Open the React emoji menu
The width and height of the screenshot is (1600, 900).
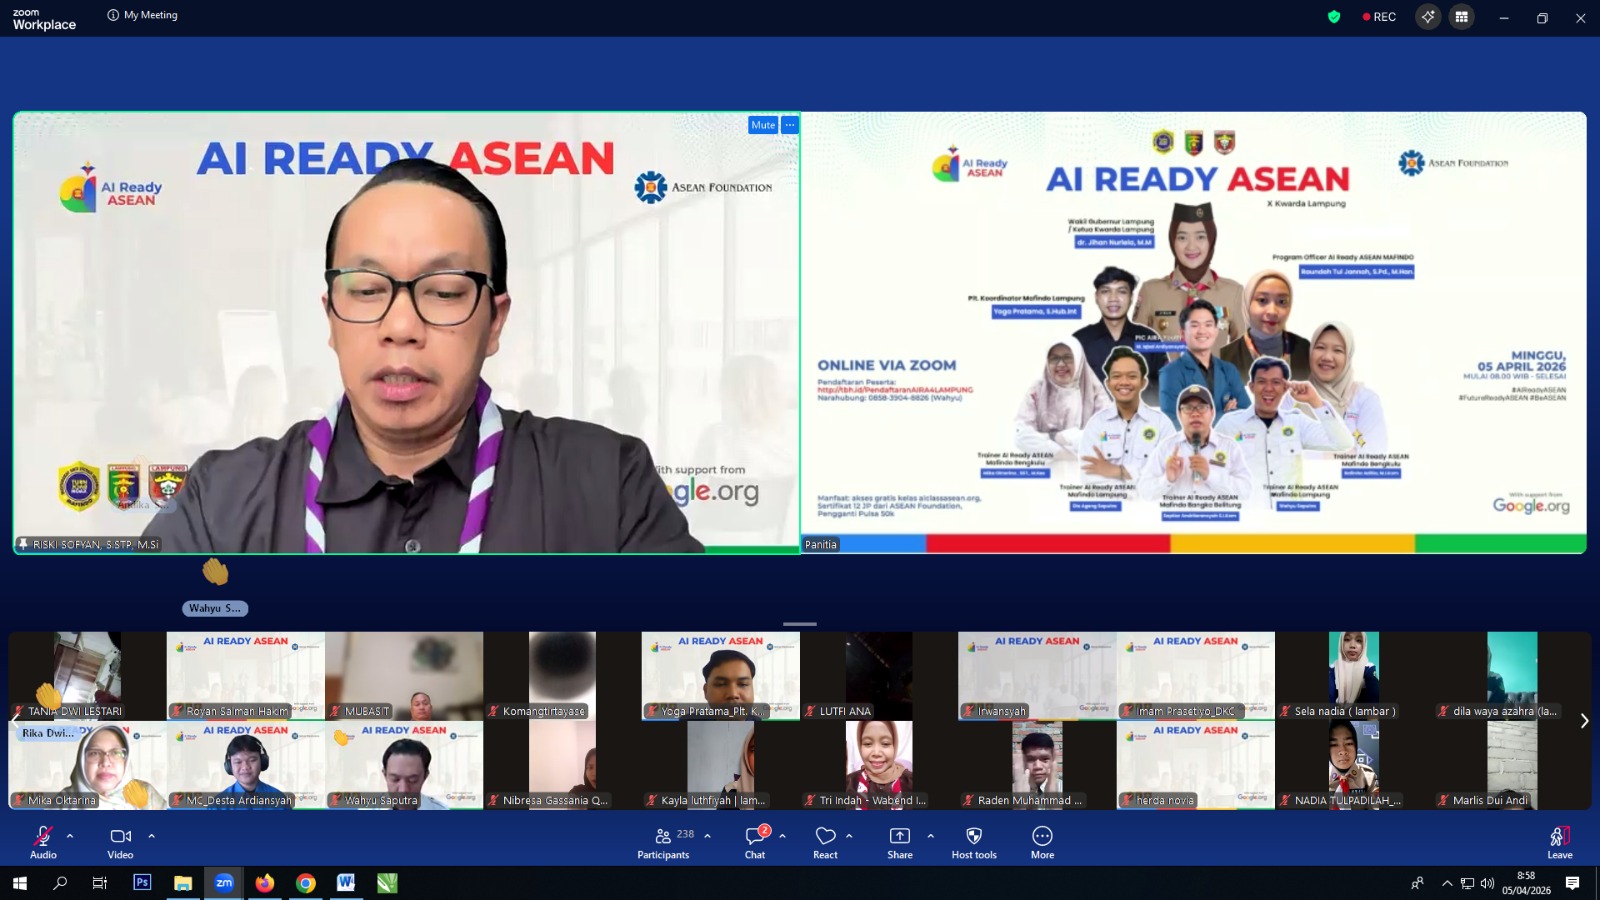coord(825,841)
